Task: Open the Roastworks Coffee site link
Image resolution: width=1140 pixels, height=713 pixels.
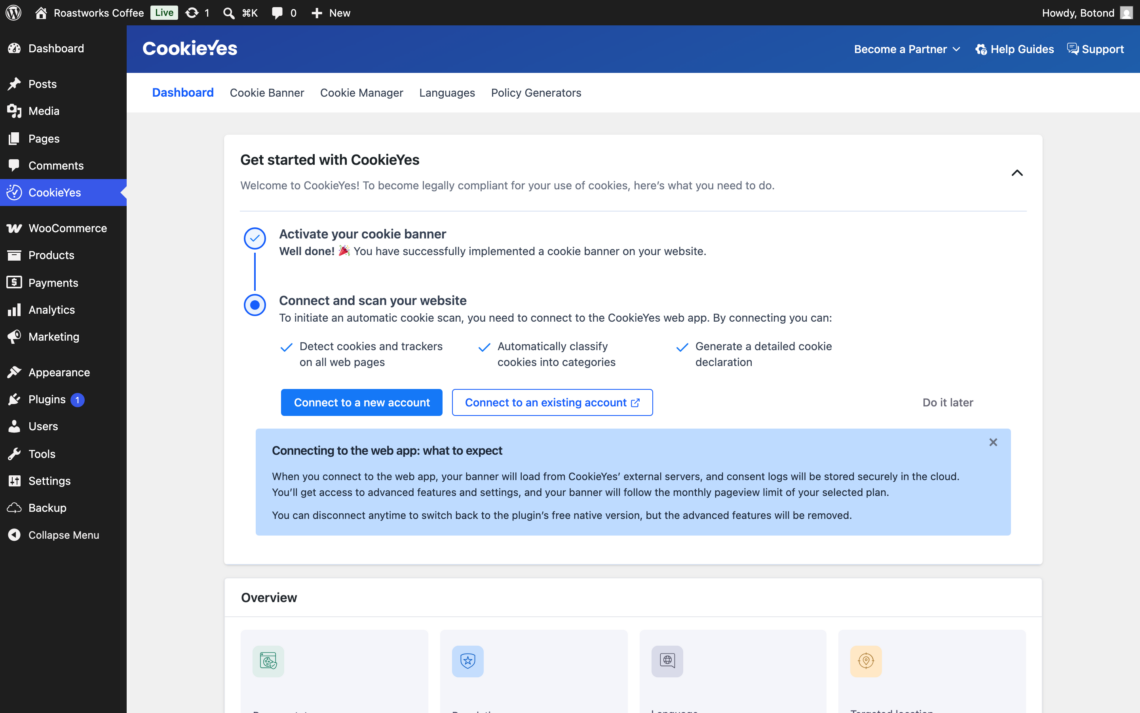Action: pyautogui.click(x=89, y=12)
